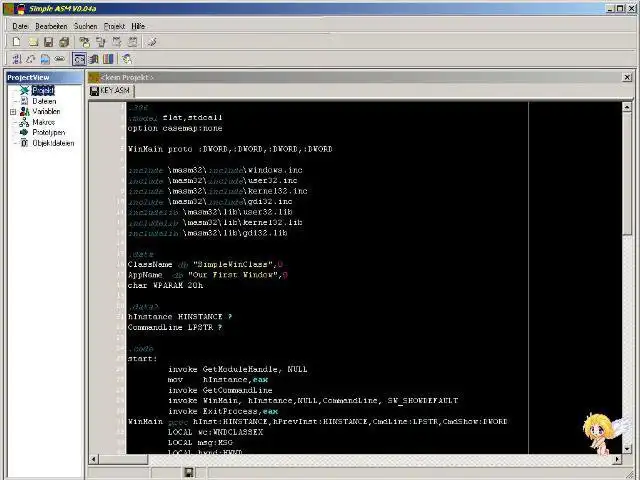Click the disk icon in the bottom status bar
Screen dimensions: 640x480
189,472
